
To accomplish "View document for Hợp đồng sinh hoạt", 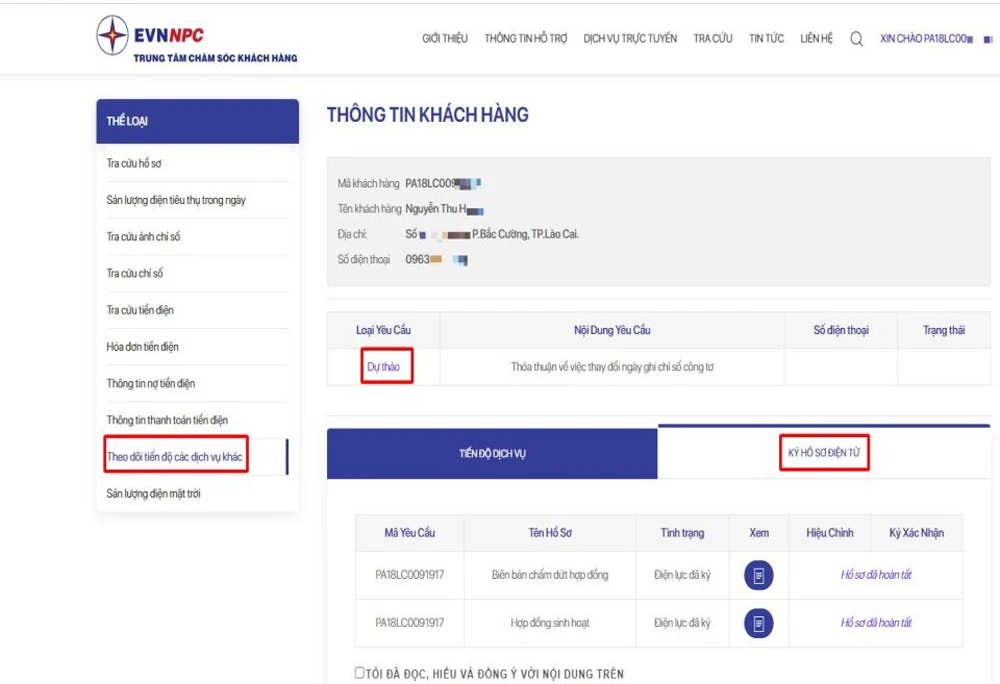I will [x=758, y=623].
